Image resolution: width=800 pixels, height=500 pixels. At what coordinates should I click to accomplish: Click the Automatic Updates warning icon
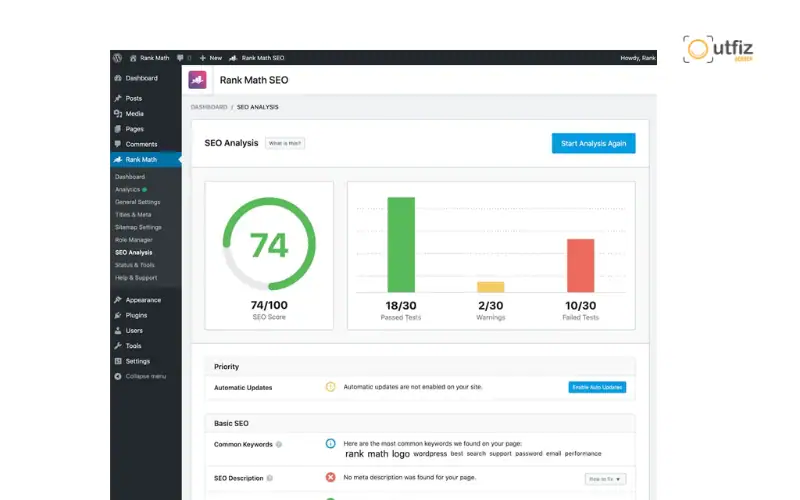(331, 387)
